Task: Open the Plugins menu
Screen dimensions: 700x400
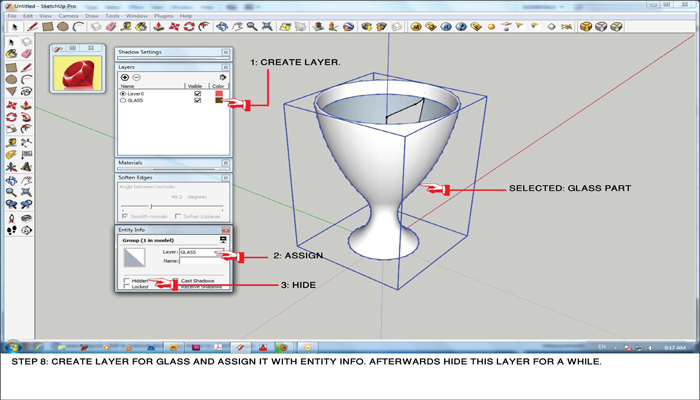Action: pos(163,16)
